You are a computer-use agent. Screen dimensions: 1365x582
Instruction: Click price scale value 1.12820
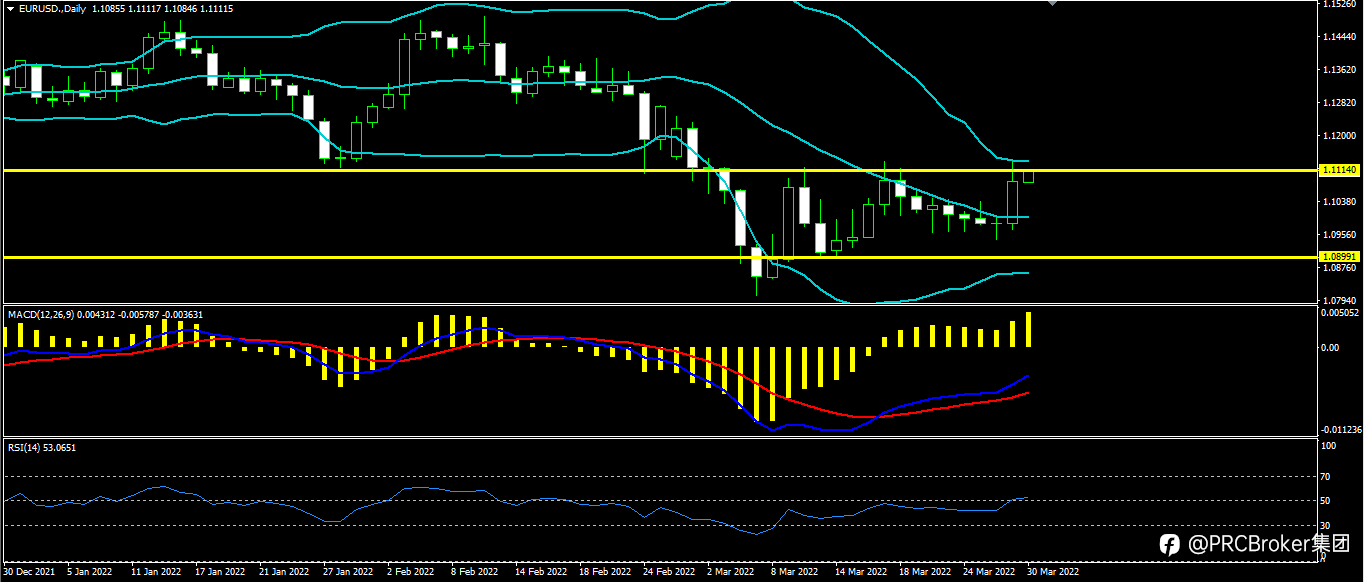click(1339, 103)
